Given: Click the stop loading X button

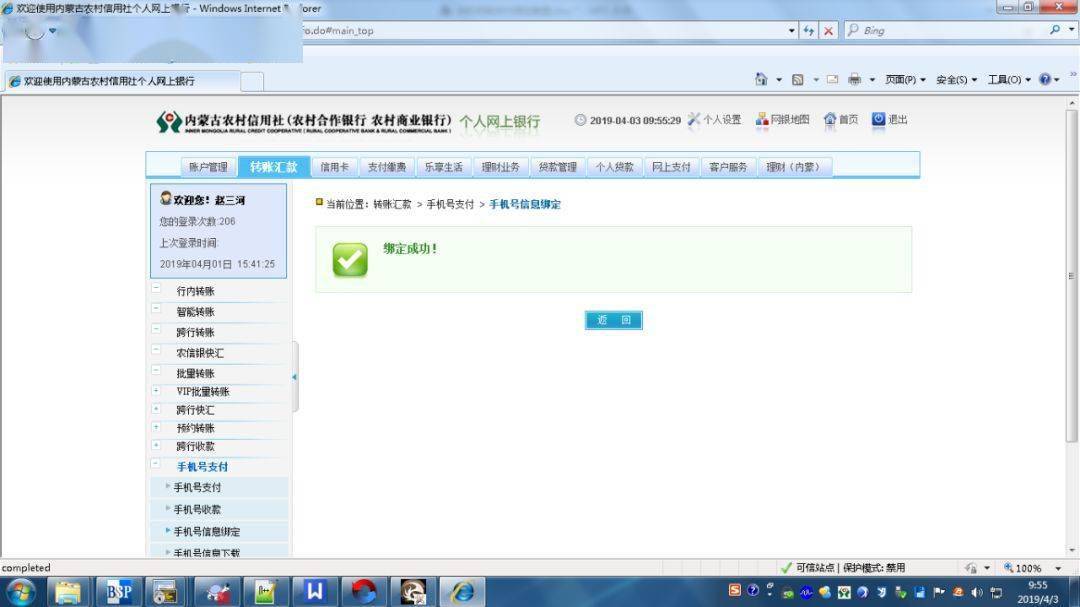Looking at the screenshot, I should (x=828, y=31).
